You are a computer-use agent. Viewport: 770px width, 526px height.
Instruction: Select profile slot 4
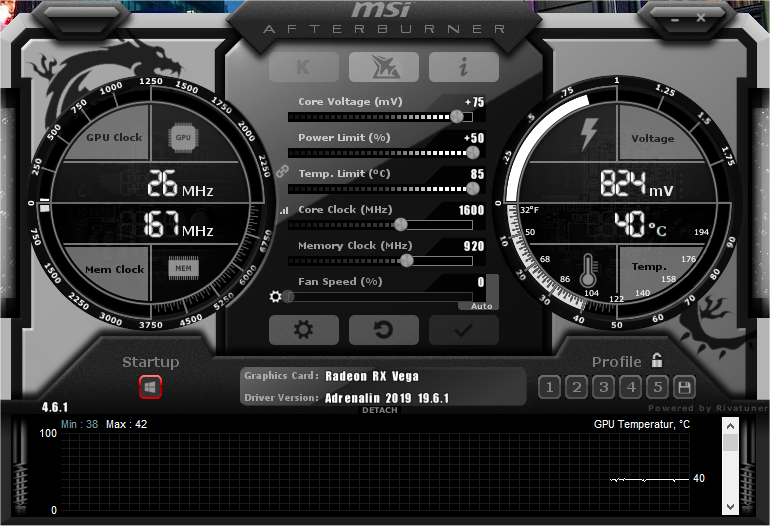coord(631,388)
